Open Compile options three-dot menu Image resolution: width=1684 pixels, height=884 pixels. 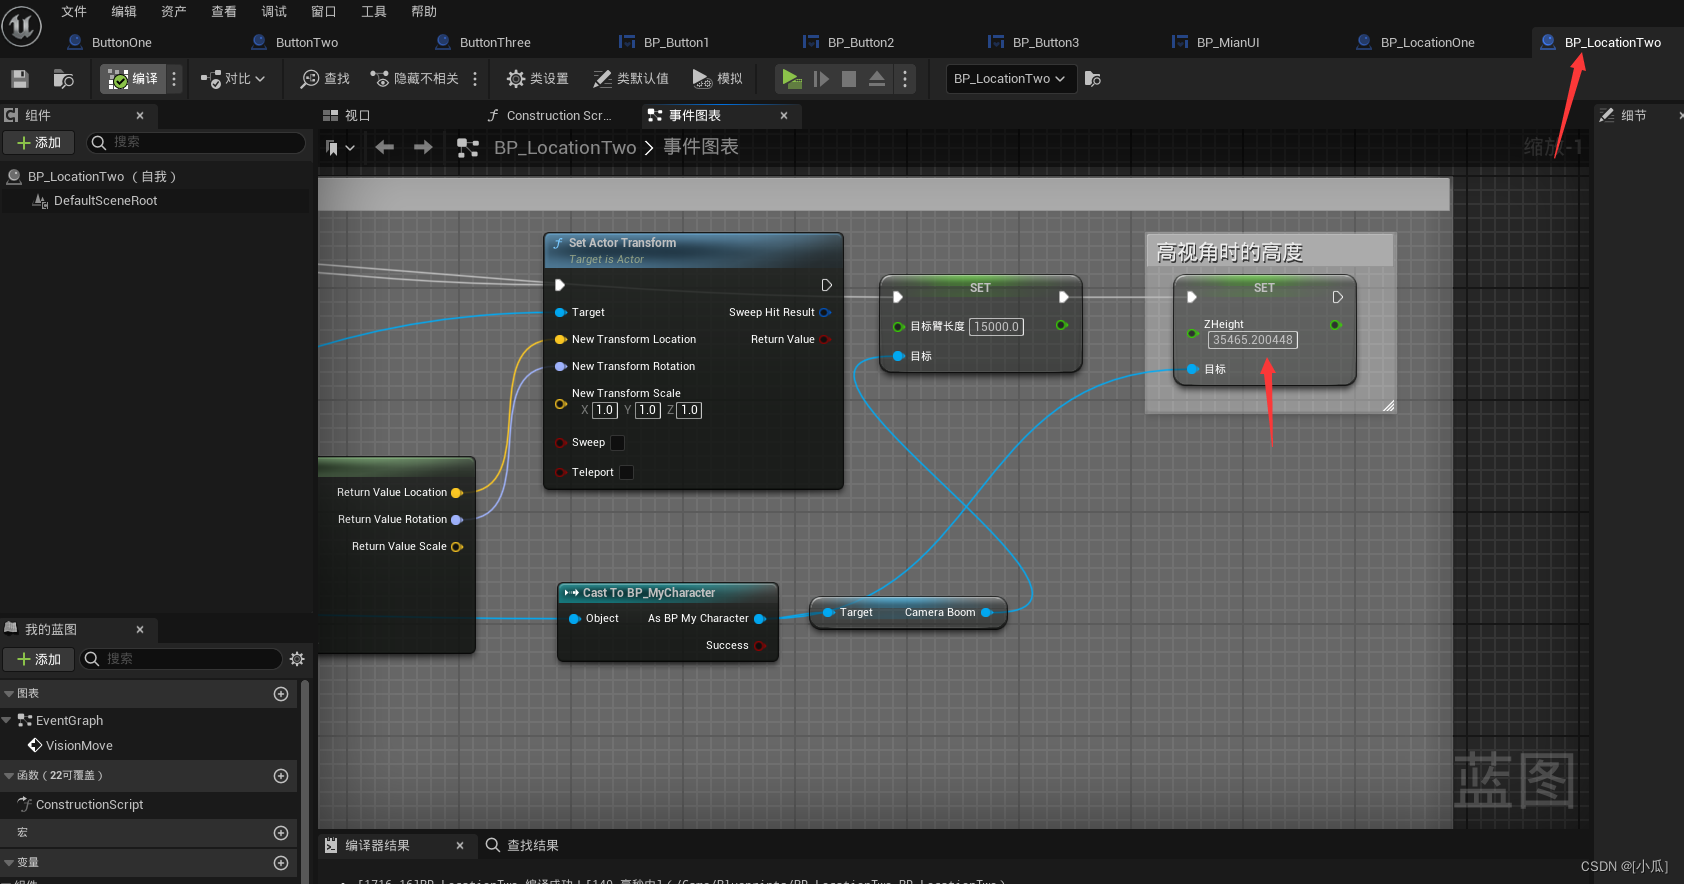(174, 79)
